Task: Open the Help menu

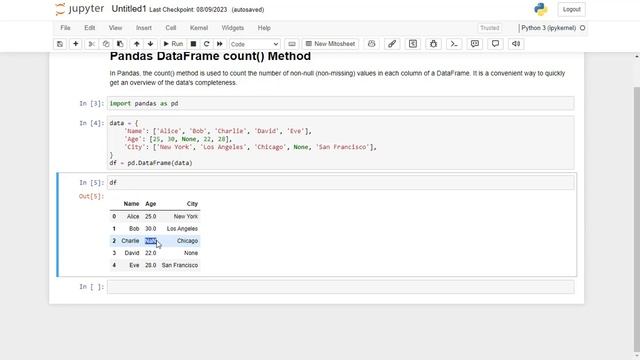Action: click(x=264, y=28)
